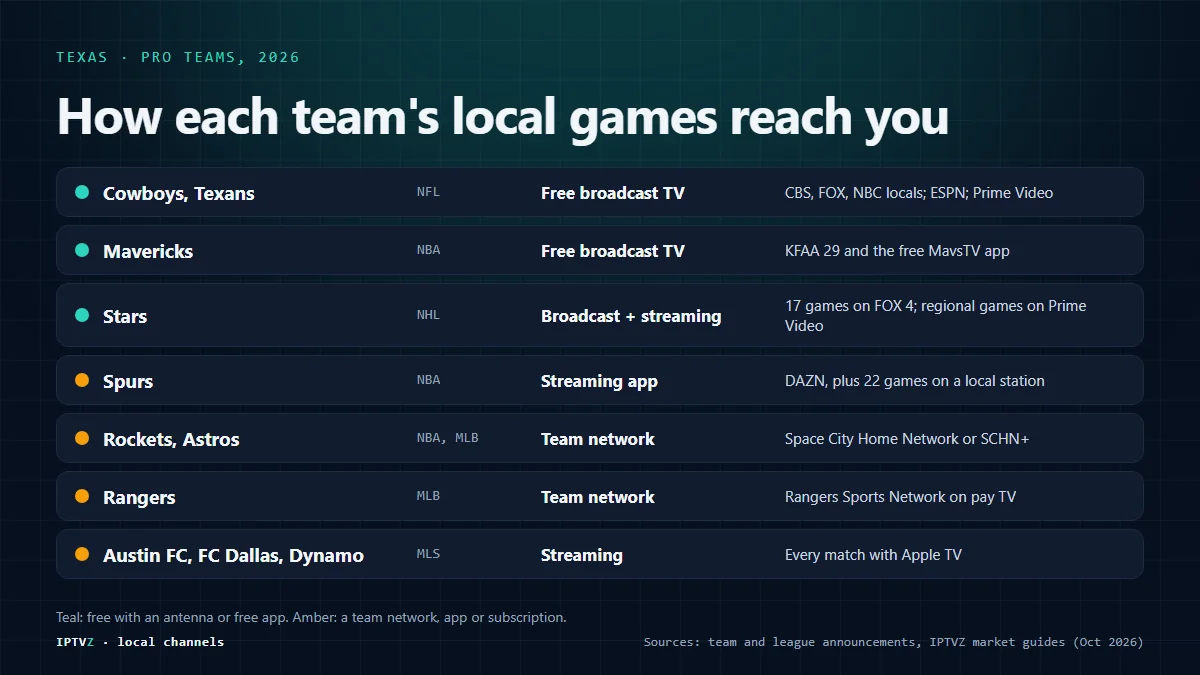
Task: Click the "Broadcast + streaming" text
Action: [x=631, y=316]
